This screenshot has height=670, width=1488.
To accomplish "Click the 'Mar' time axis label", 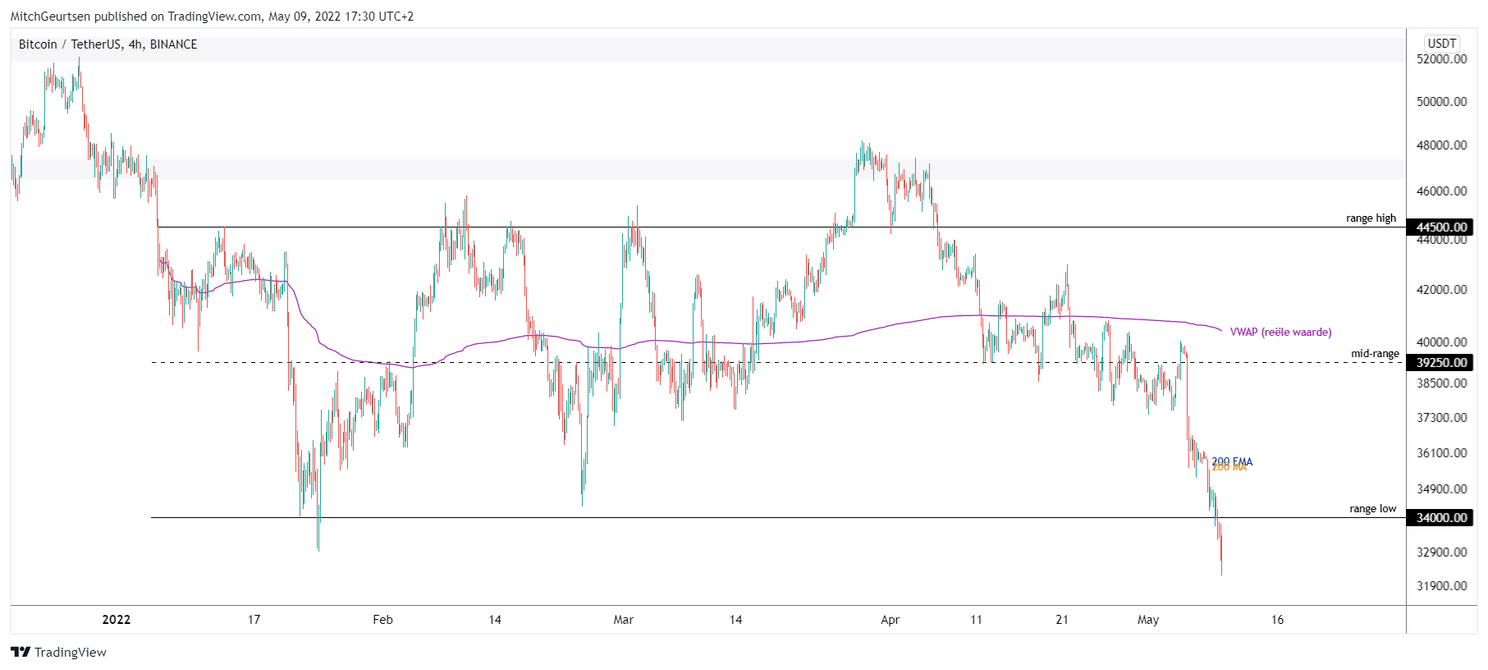I will [624, 620].
